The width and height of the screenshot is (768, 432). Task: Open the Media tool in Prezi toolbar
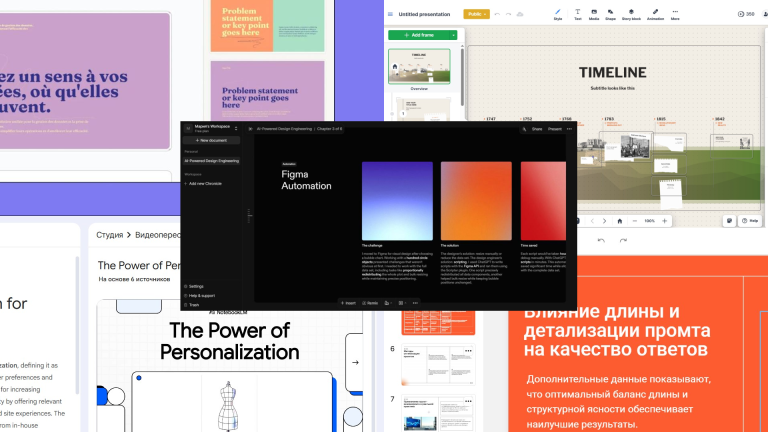tap(594, 14)
